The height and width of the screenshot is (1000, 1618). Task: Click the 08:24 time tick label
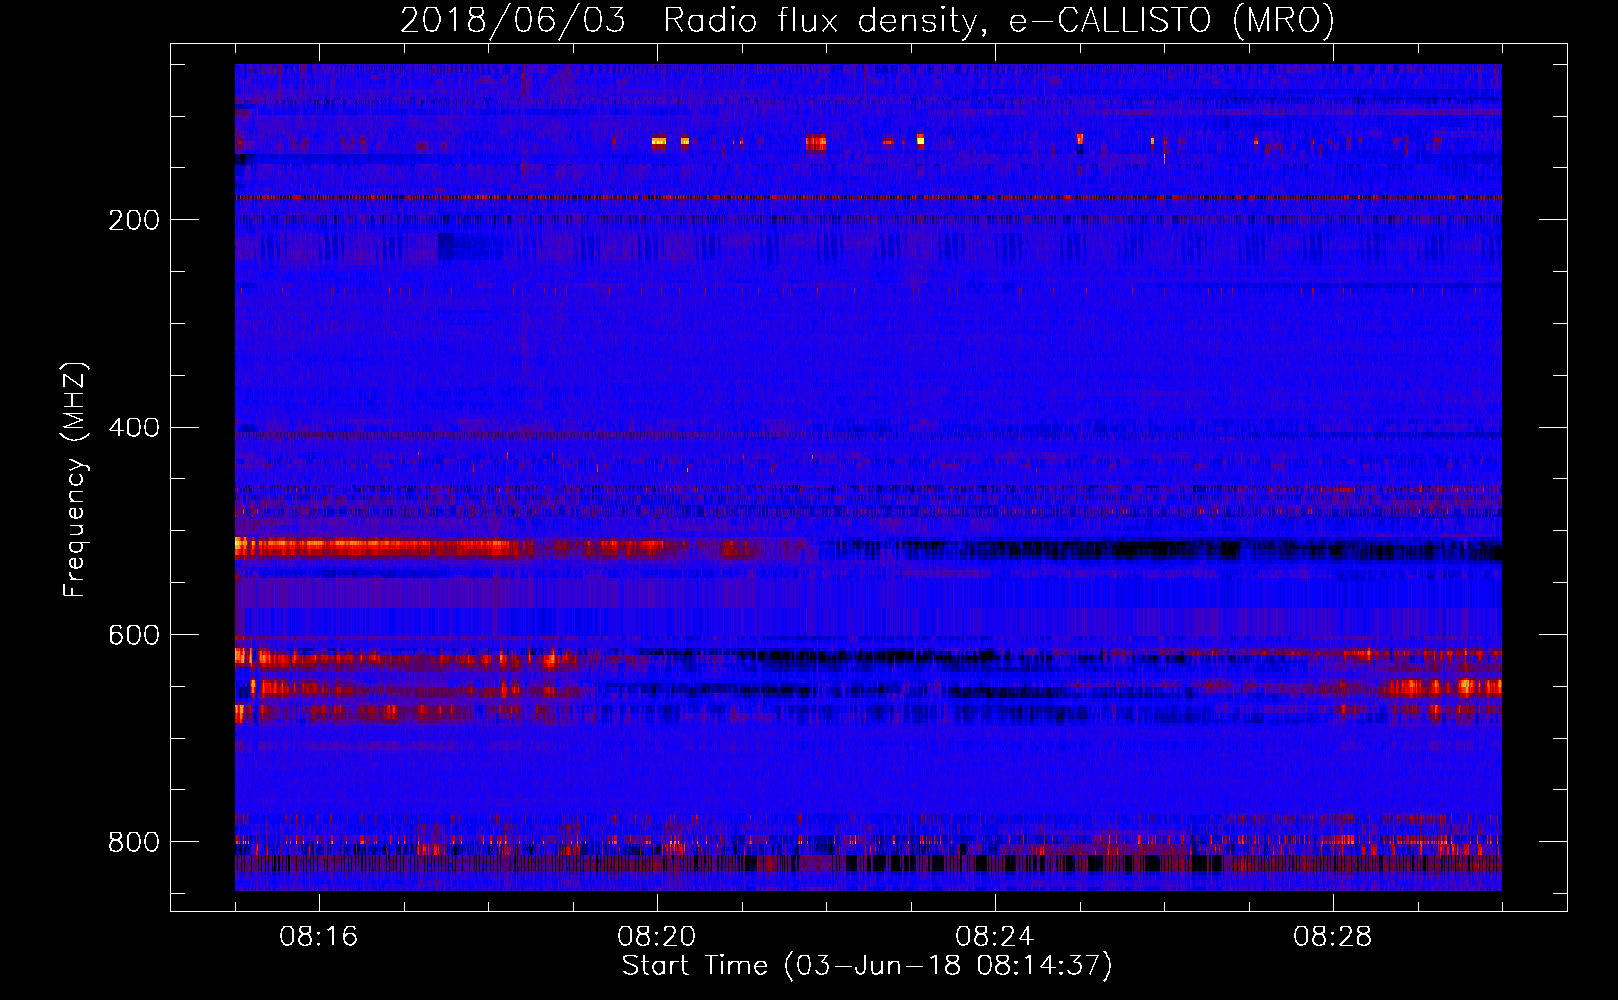[x=995, y=937]
